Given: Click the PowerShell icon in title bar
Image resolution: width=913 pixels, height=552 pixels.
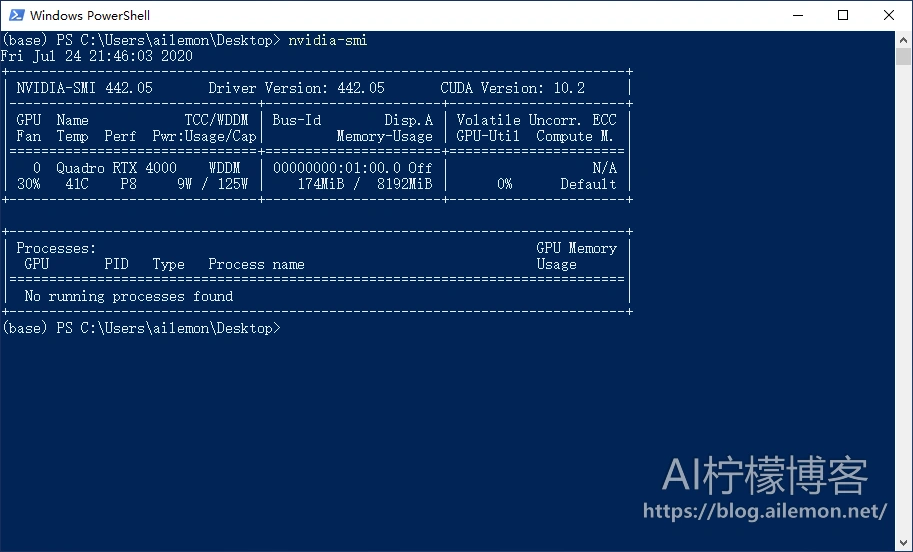Looking at the screenshot, I should point(16,15).
